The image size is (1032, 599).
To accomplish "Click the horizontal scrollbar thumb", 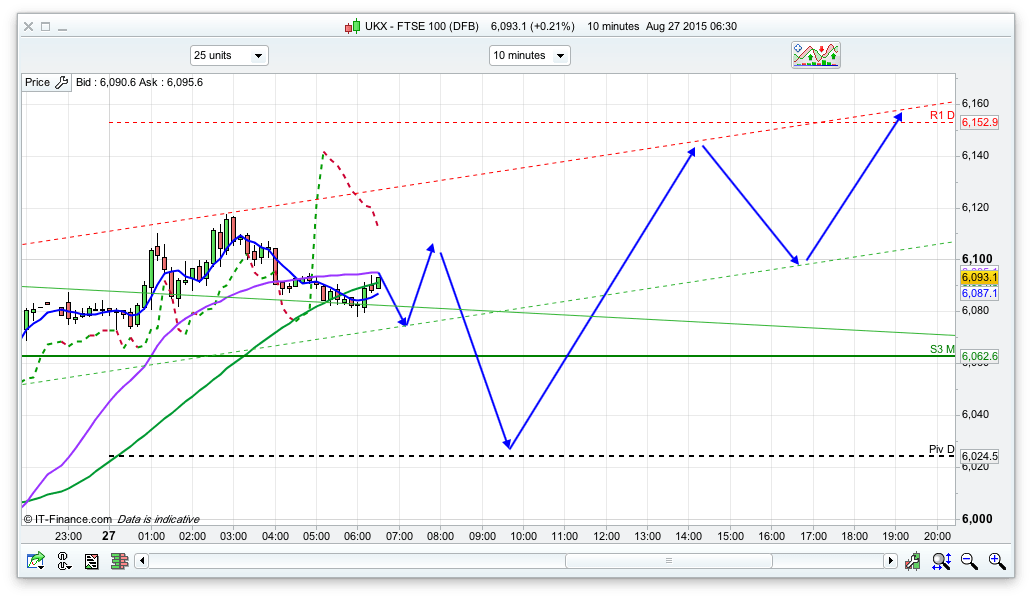I will (x=668, y=562).
